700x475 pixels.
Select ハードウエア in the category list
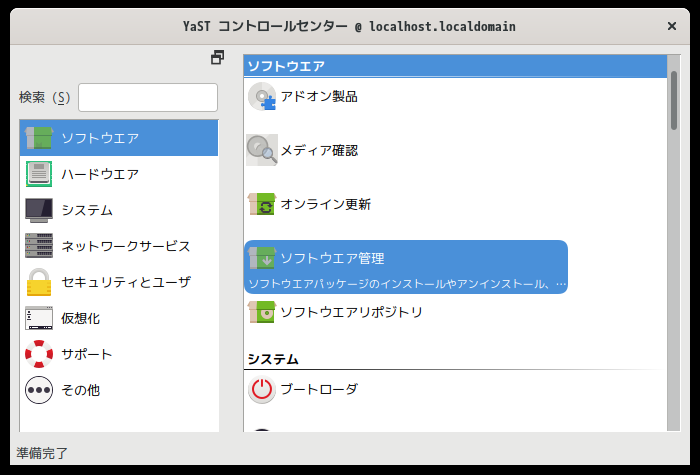point(119,174)
